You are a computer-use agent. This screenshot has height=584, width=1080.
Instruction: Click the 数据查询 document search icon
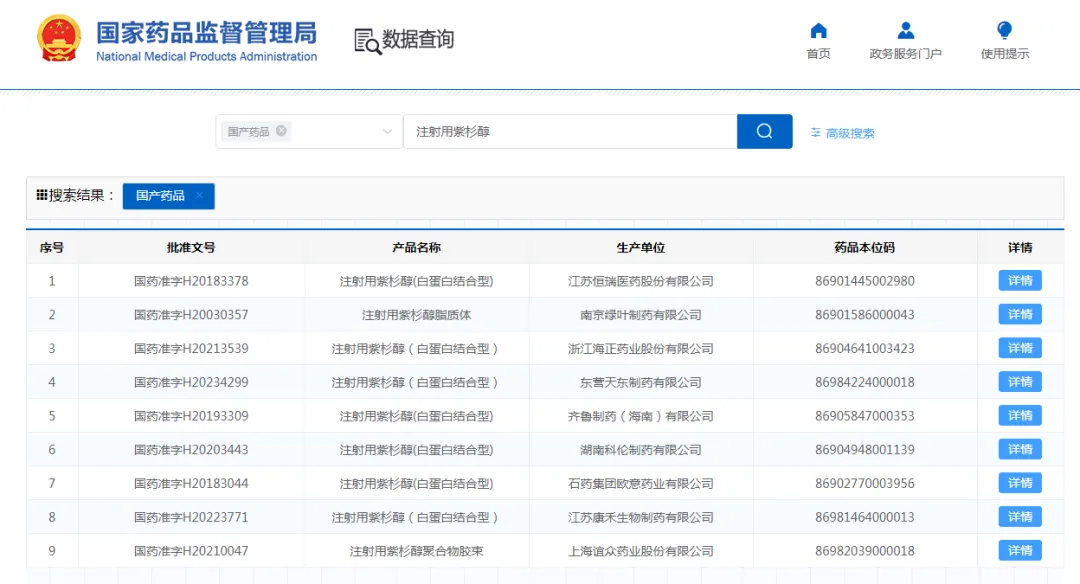click(367, 41)
